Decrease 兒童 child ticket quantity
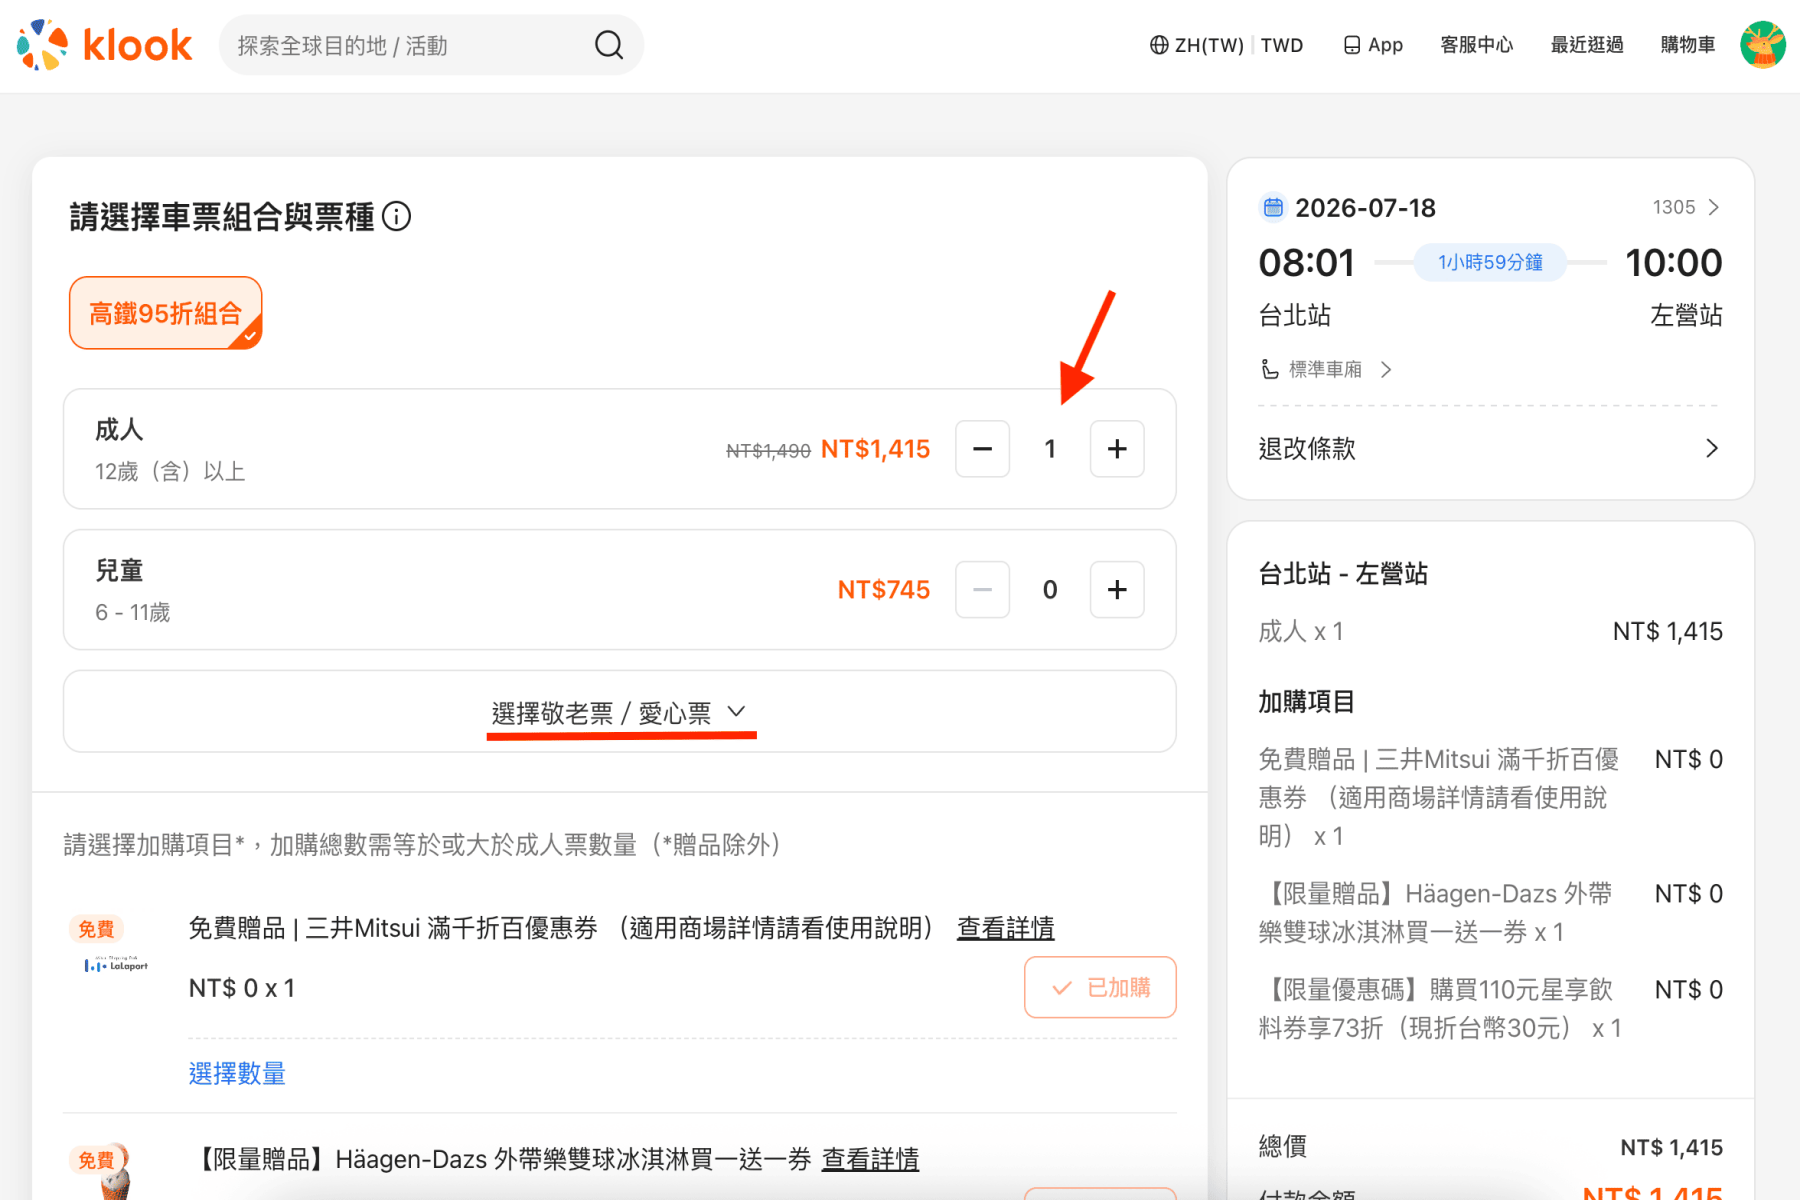 [983, 590]
